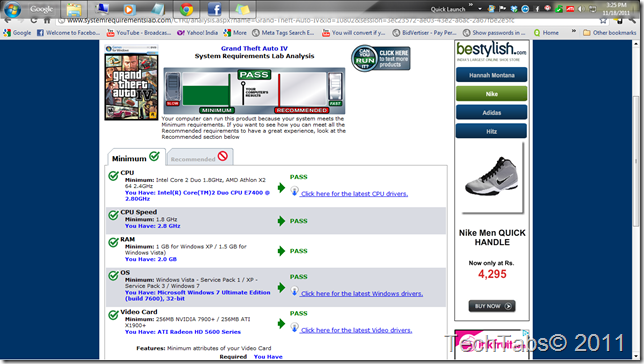The height and width of the screenshot is (364, 644).
Task: Select the green Nike ad button
Action: click(492, 94)
